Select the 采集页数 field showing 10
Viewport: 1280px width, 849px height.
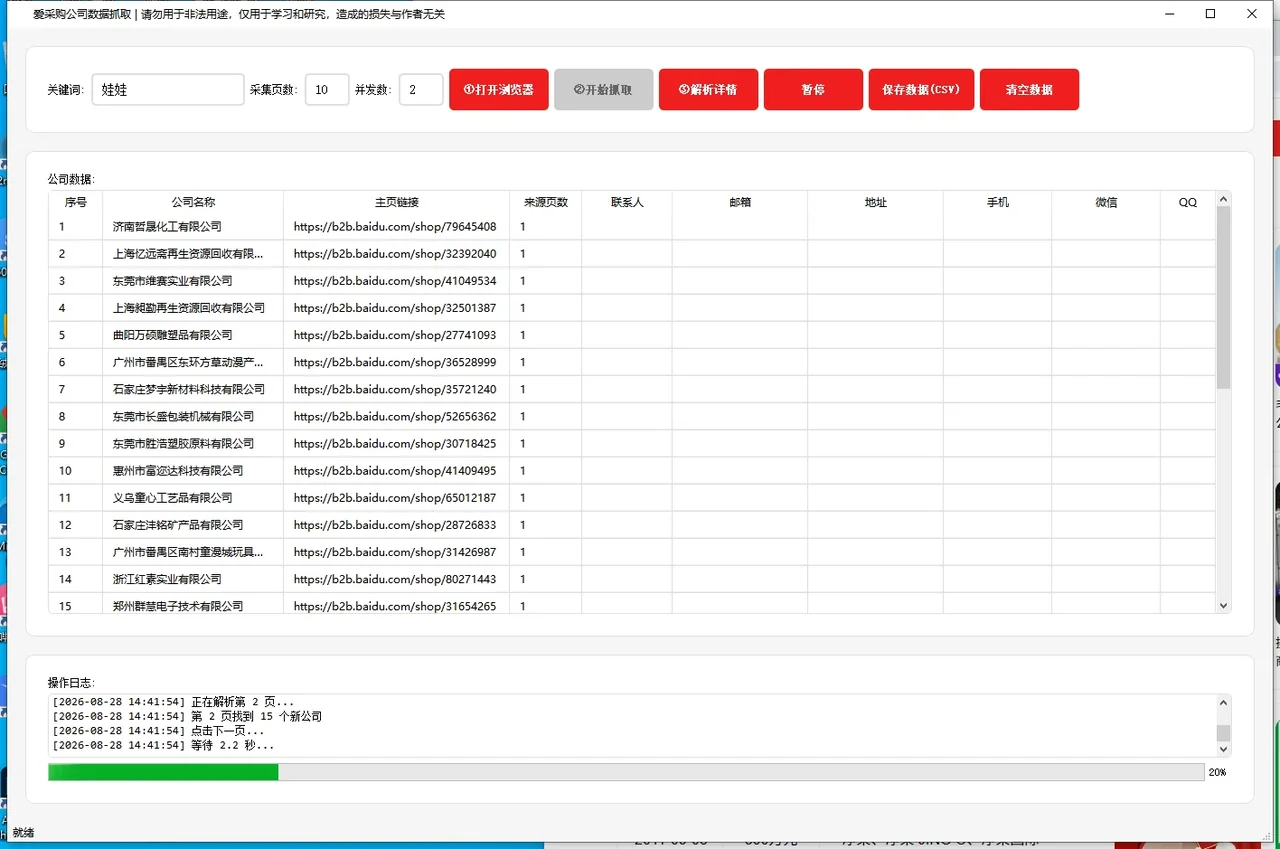pos(327,89)
